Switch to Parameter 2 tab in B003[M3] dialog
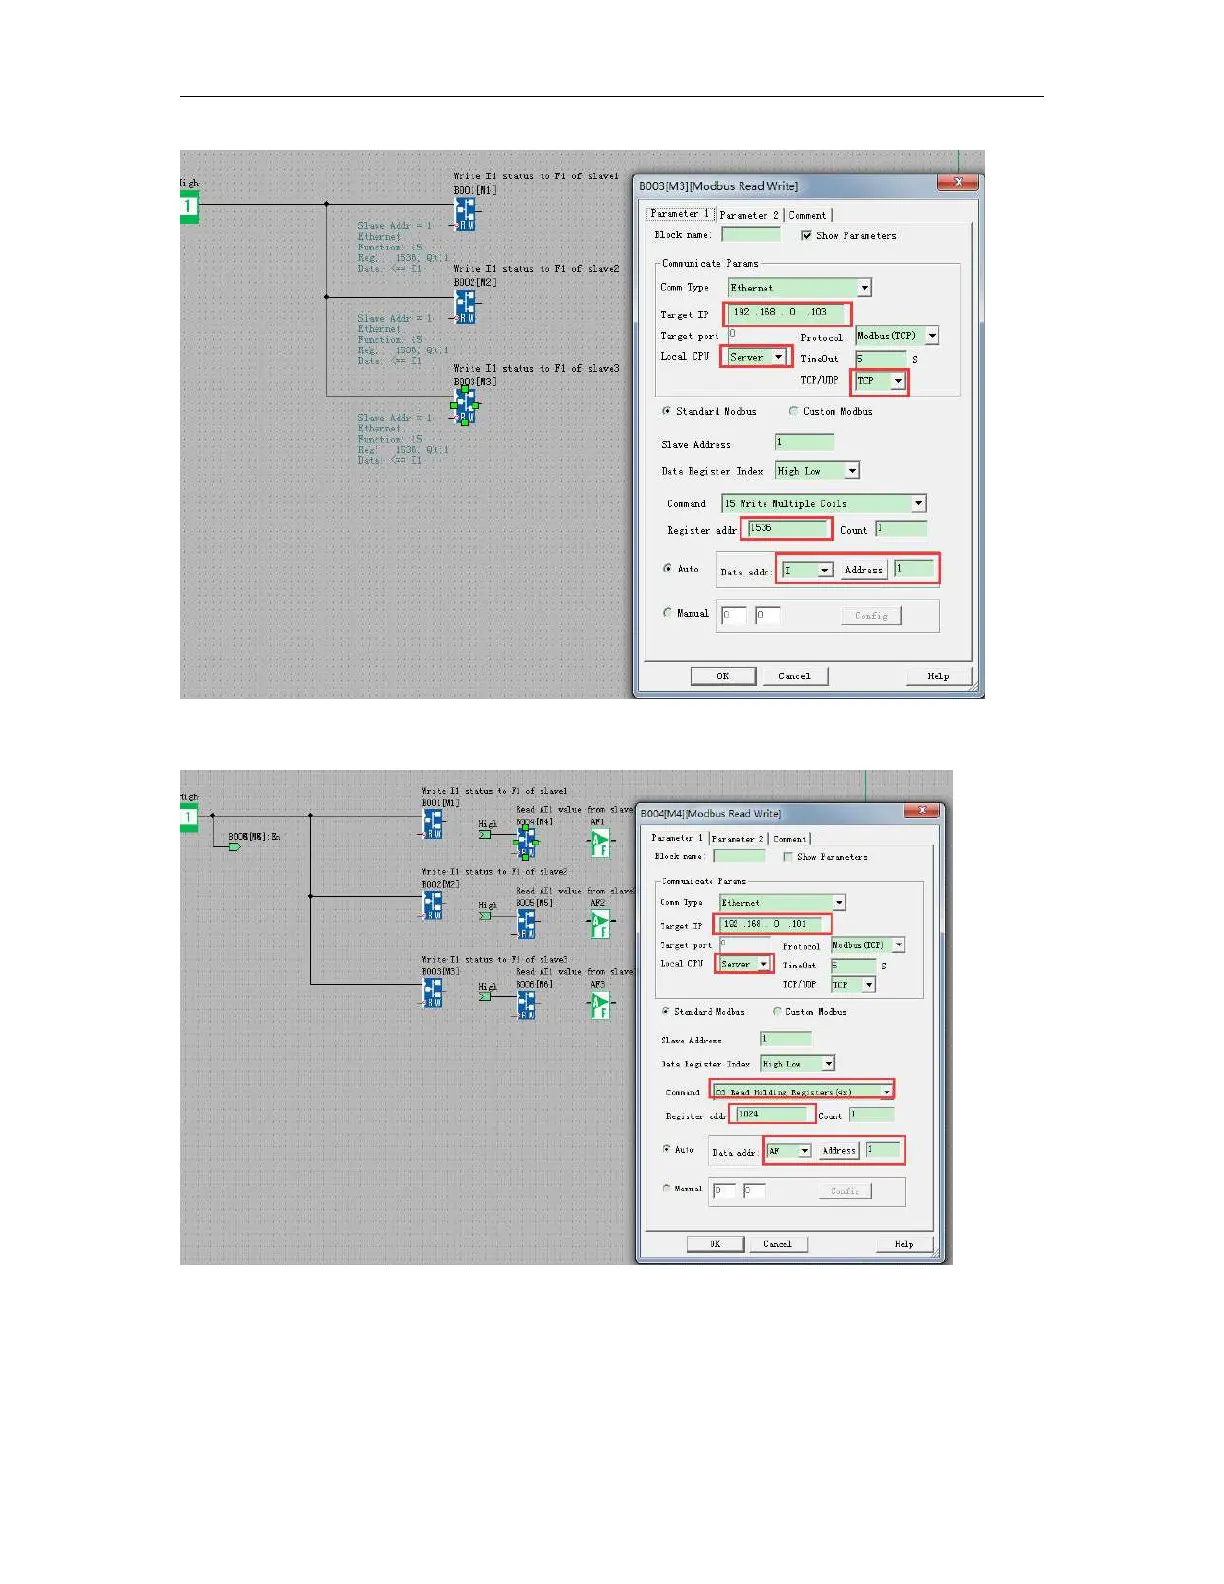 point(748,215)
